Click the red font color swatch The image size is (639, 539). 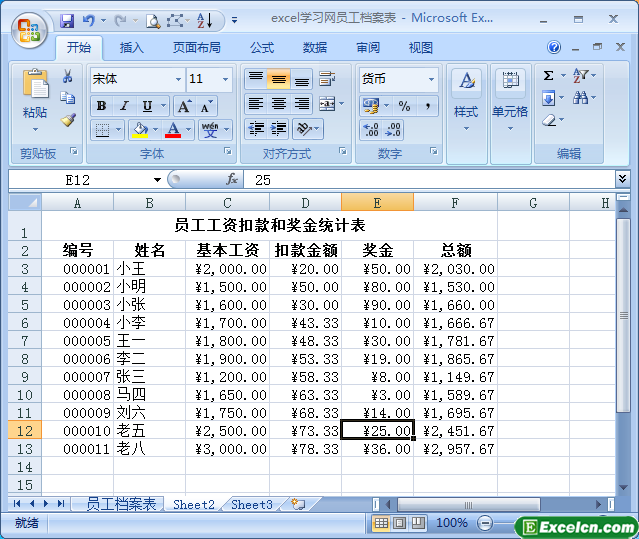174,130
